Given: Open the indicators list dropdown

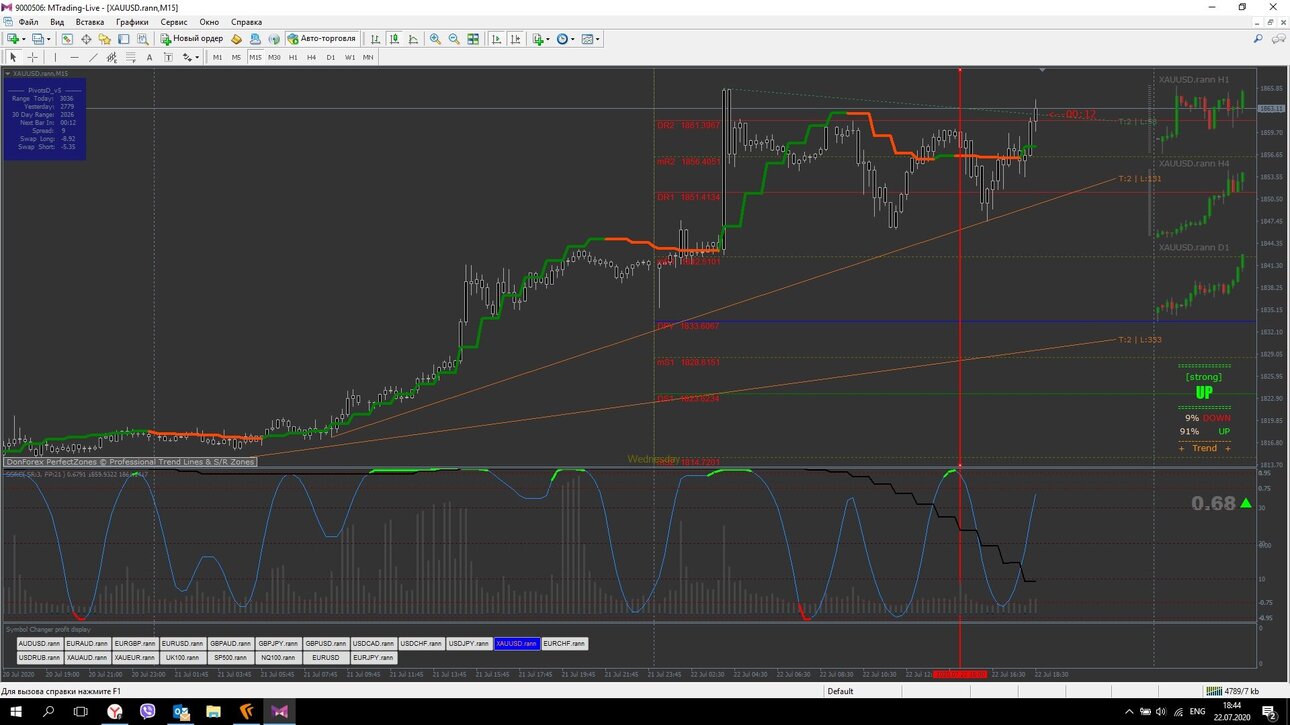Looking at the screenshot, I should [x=540, y=39].
